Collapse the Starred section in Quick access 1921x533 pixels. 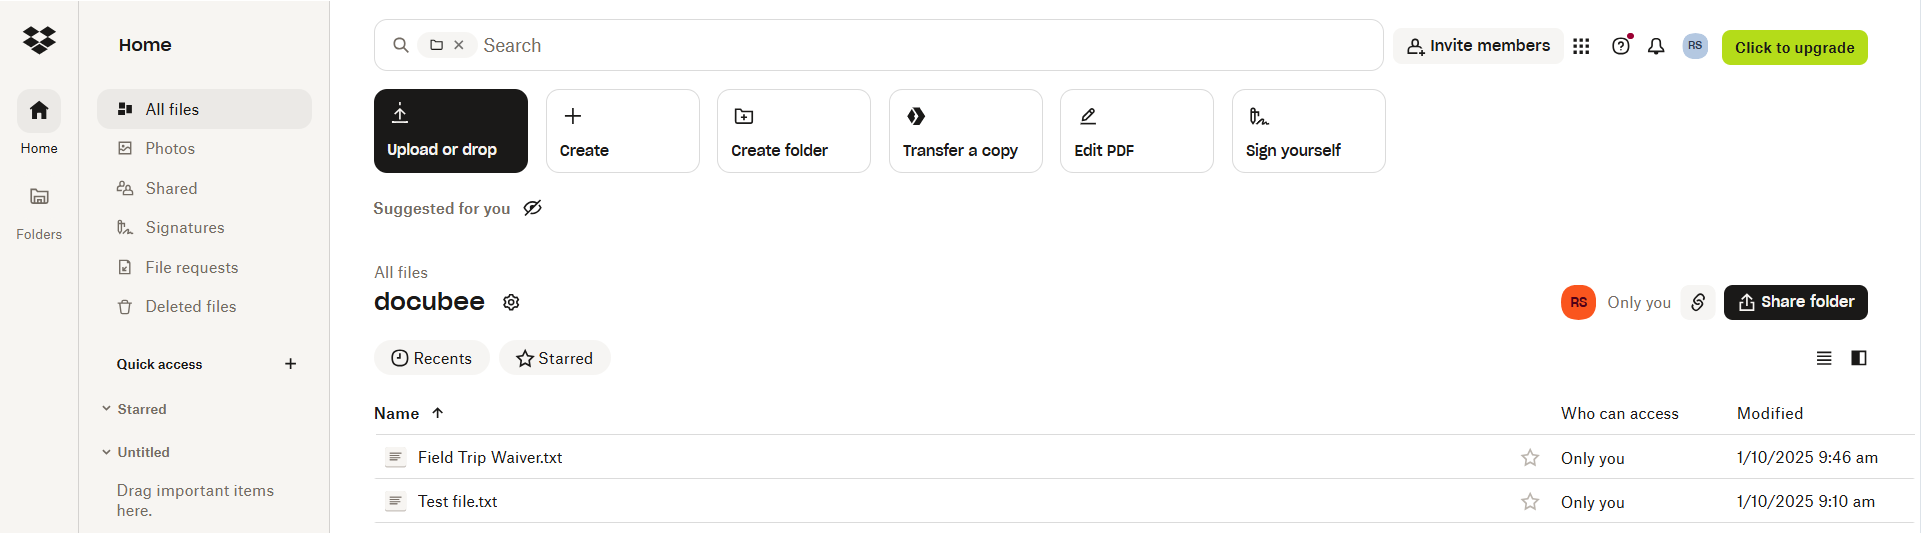[x=106, y=409]
